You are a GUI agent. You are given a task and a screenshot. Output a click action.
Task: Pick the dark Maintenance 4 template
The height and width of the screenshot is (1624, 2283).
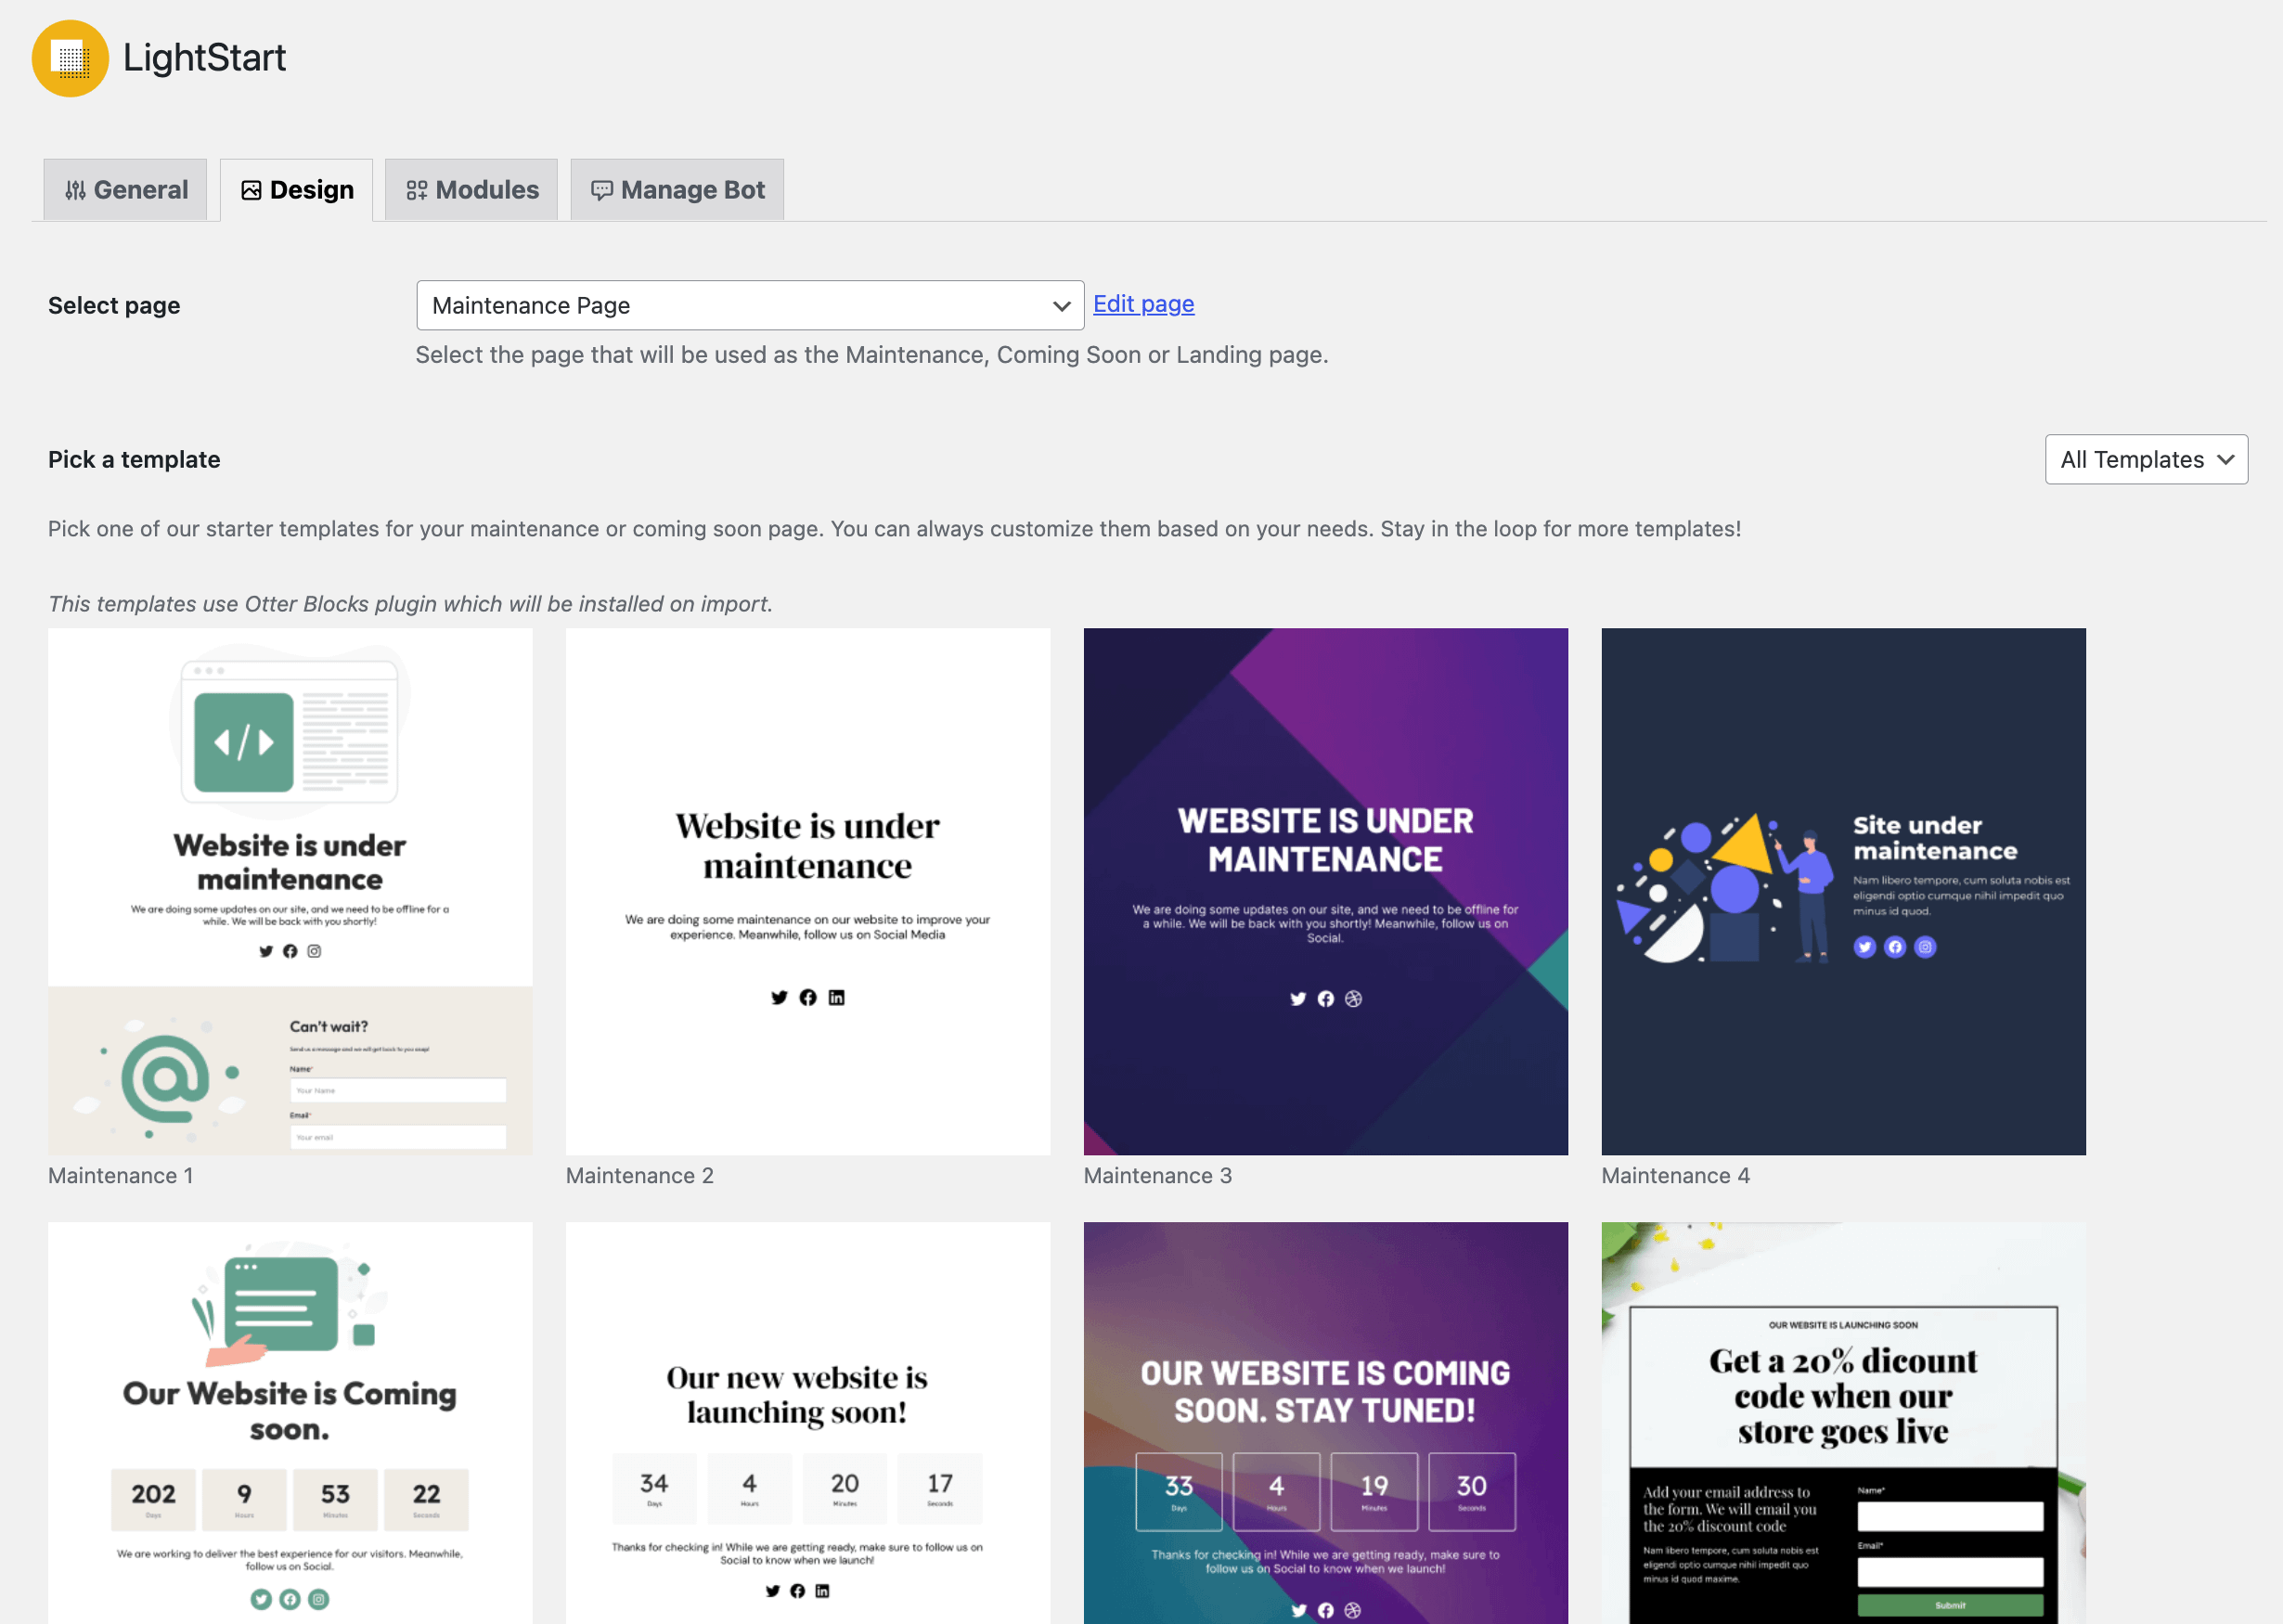[x=1843, y=891]
